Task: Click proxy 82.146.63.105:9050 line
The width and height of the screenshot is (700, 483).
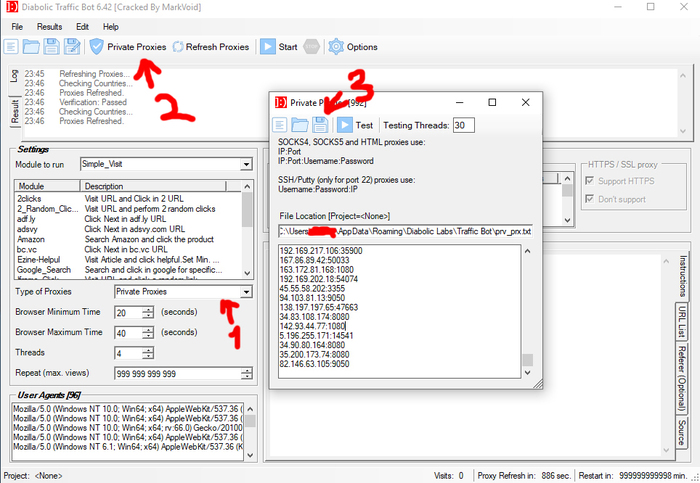Action: click(314, 364)
